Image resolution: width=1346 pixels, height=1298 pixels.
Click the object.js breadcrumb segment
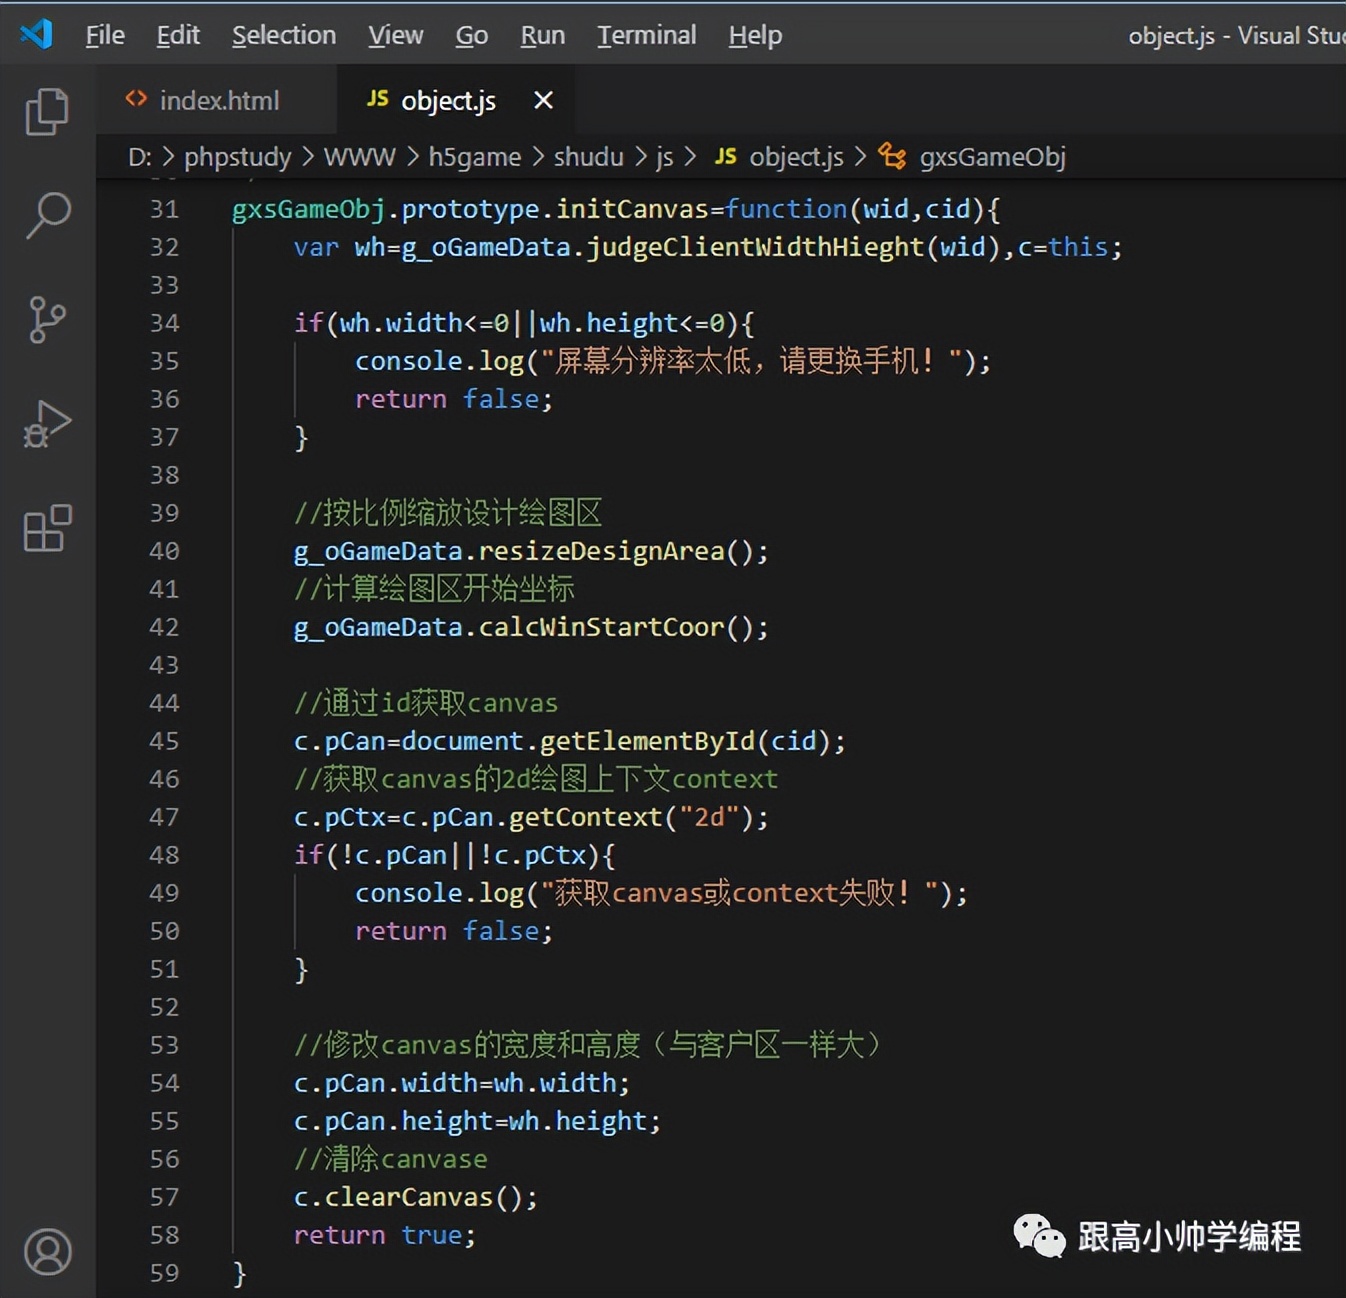779,157
